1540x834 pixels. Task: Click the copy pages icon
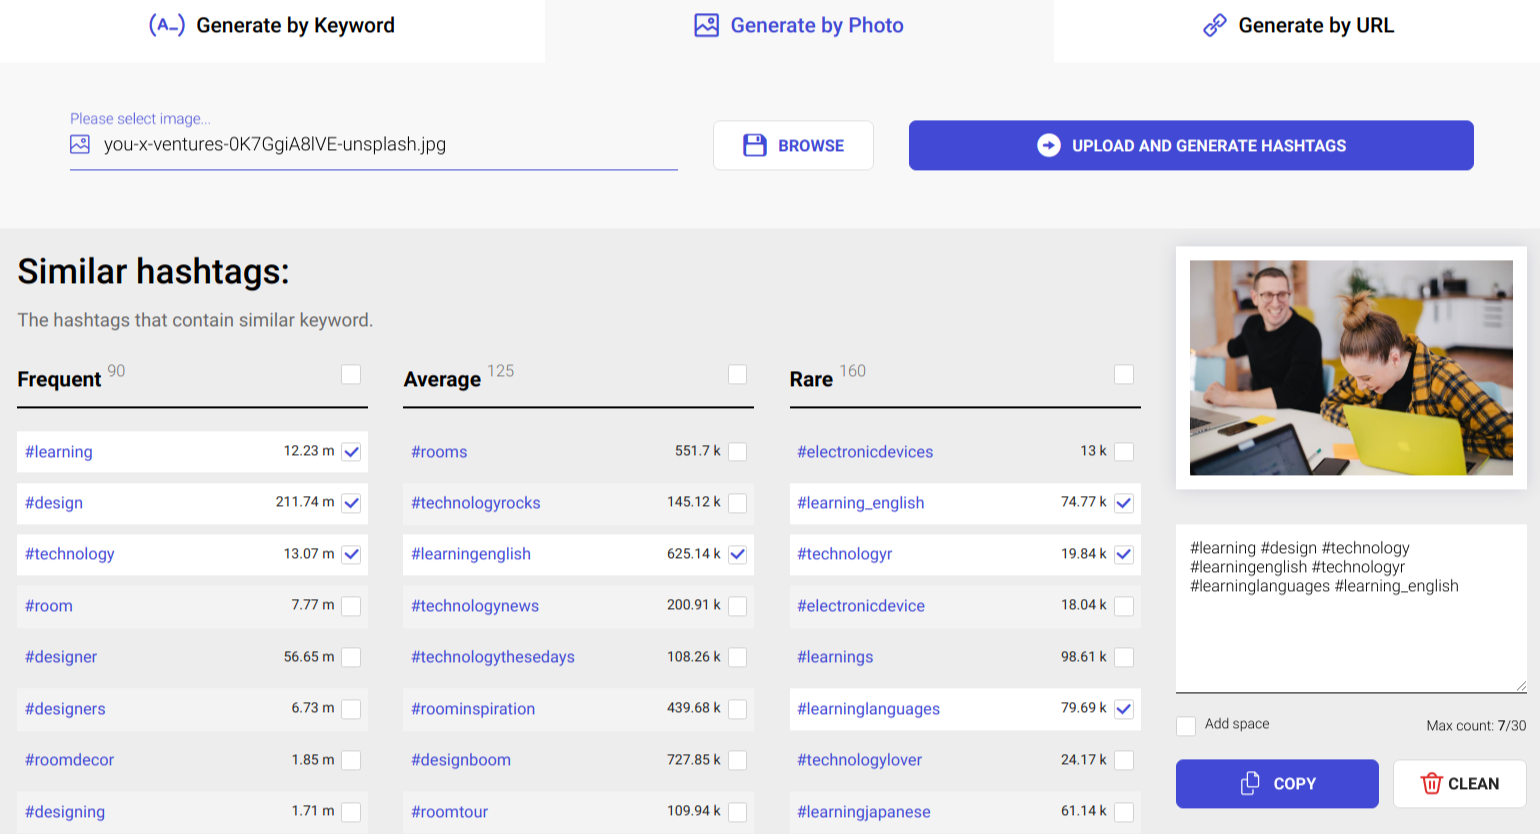coord(1249,783)
